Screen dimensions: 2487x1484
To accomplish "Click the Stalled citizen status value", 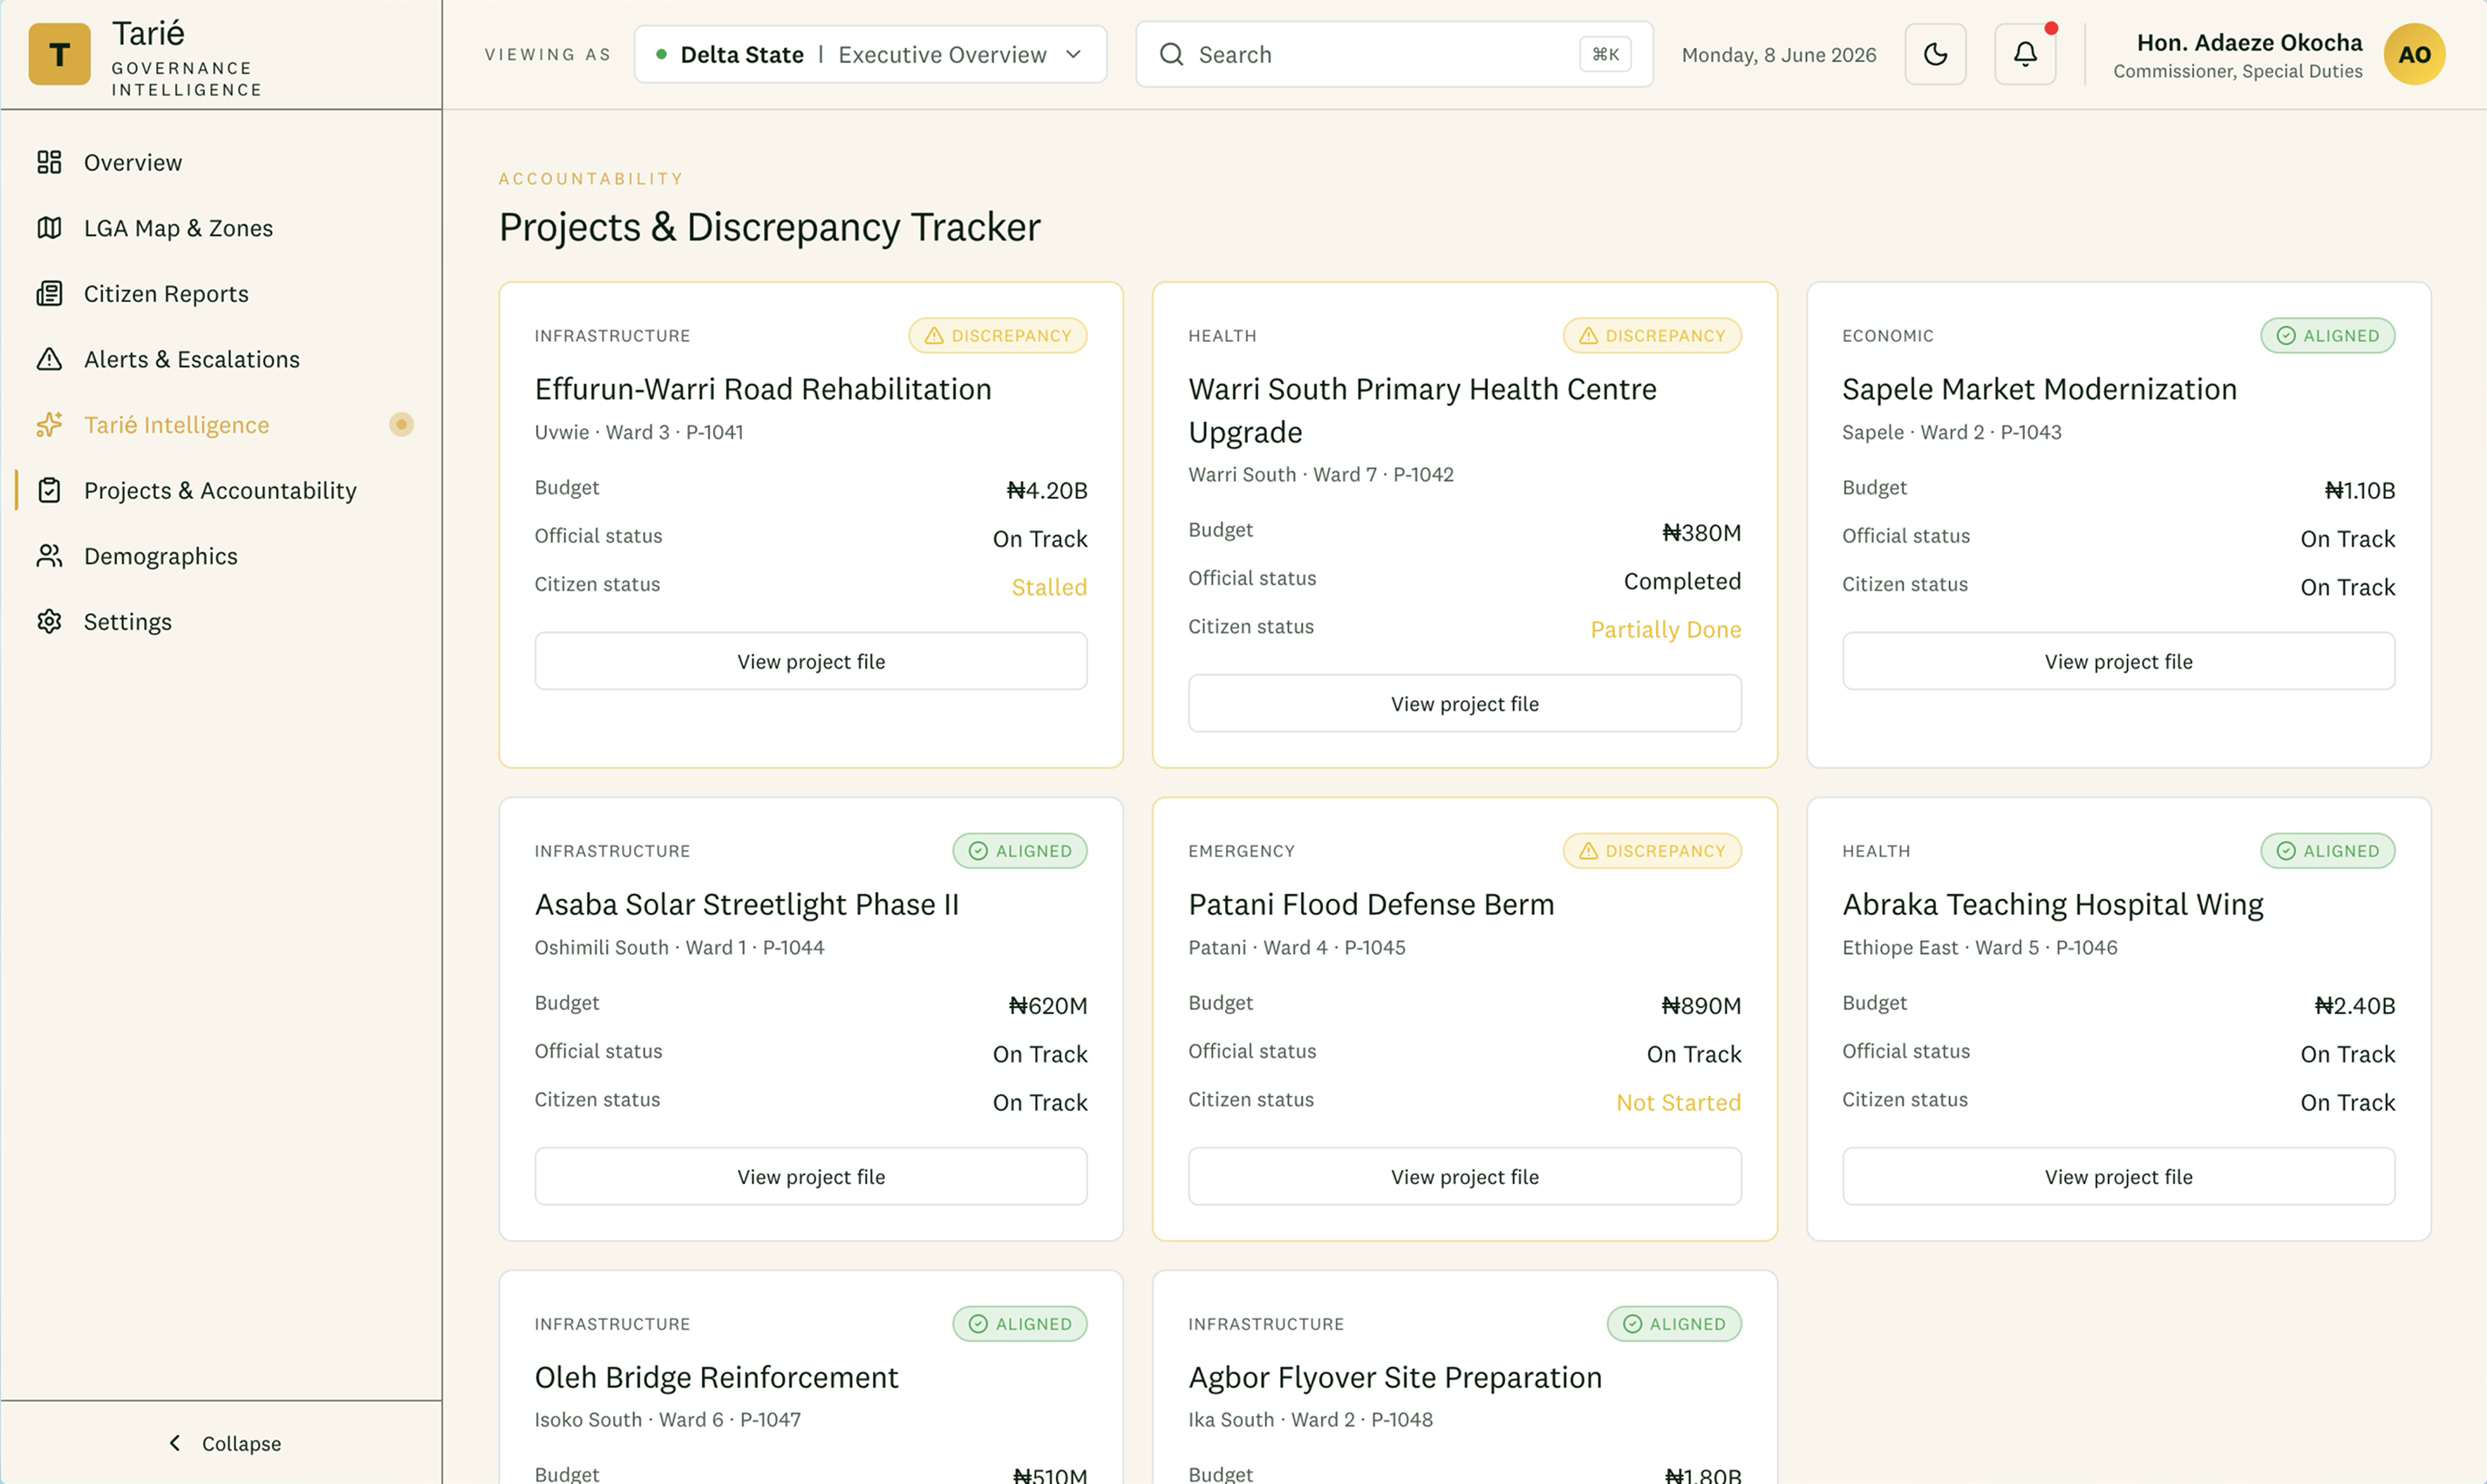I will tap(1049, 587).
